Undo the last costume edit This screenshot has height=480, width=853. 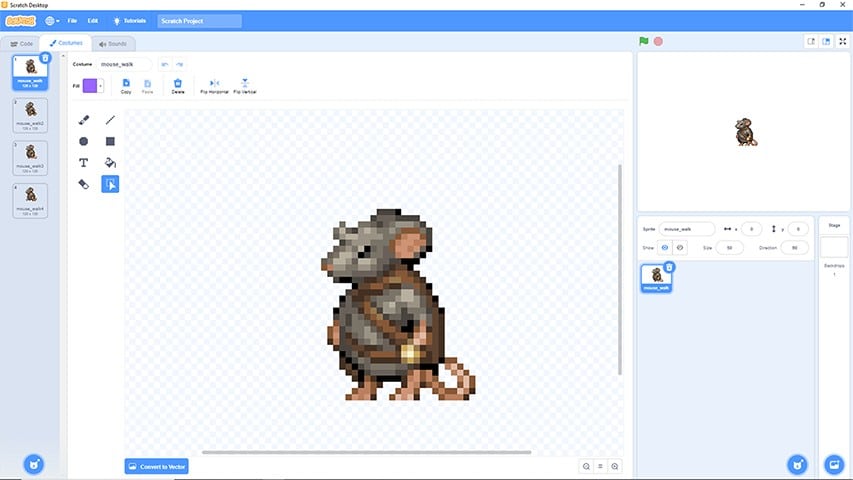(165, 64)
